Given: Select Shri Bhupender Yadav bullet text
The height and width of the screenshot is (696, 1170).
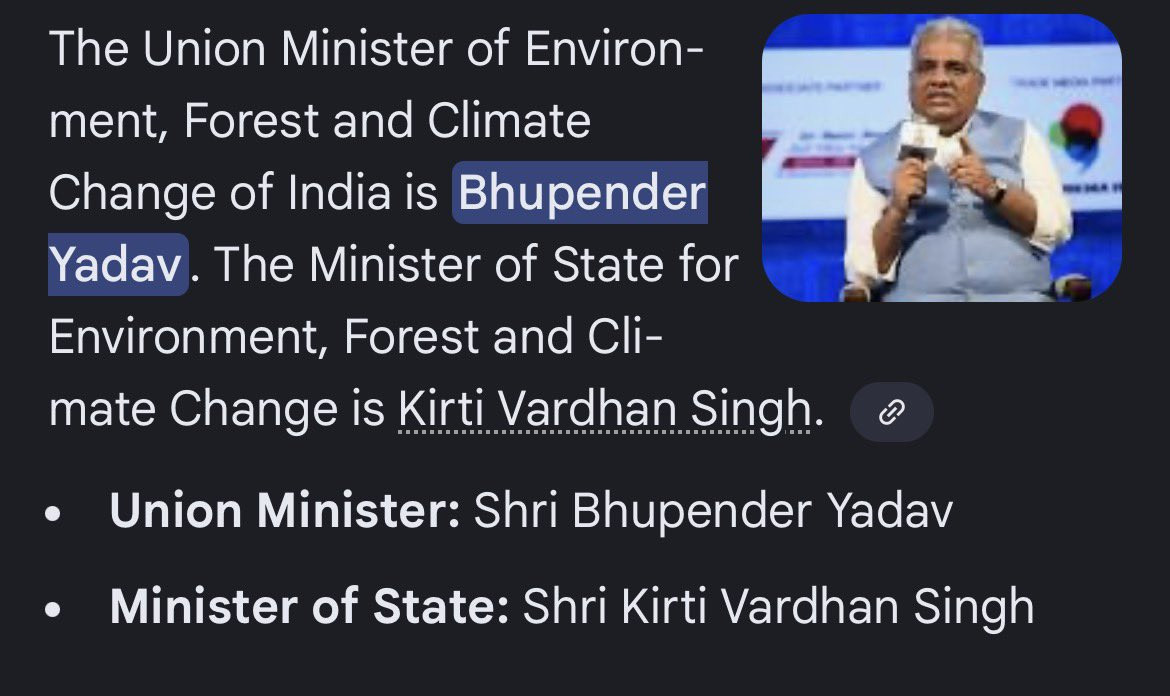Looking at the screenshot, I should [x=713, y=512].
